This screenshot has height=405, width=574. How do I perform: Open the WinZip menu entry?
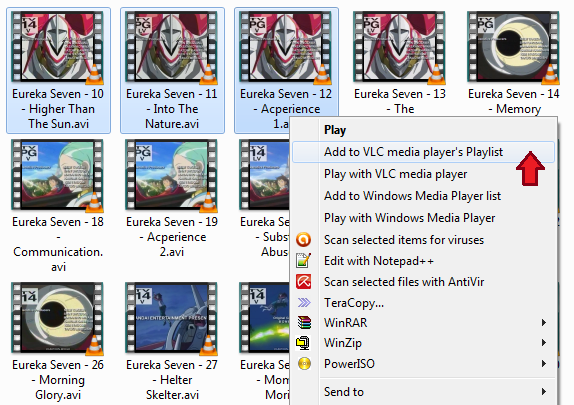click(424, 343)
